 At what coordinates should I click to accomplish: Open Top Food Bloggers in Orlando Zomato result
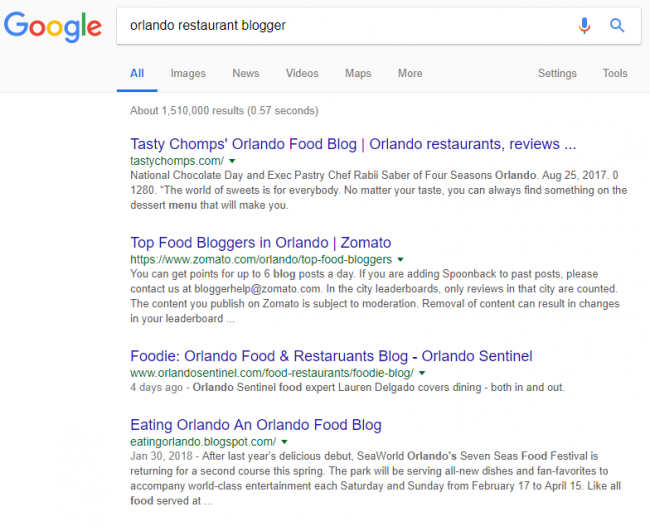point(260,242)
